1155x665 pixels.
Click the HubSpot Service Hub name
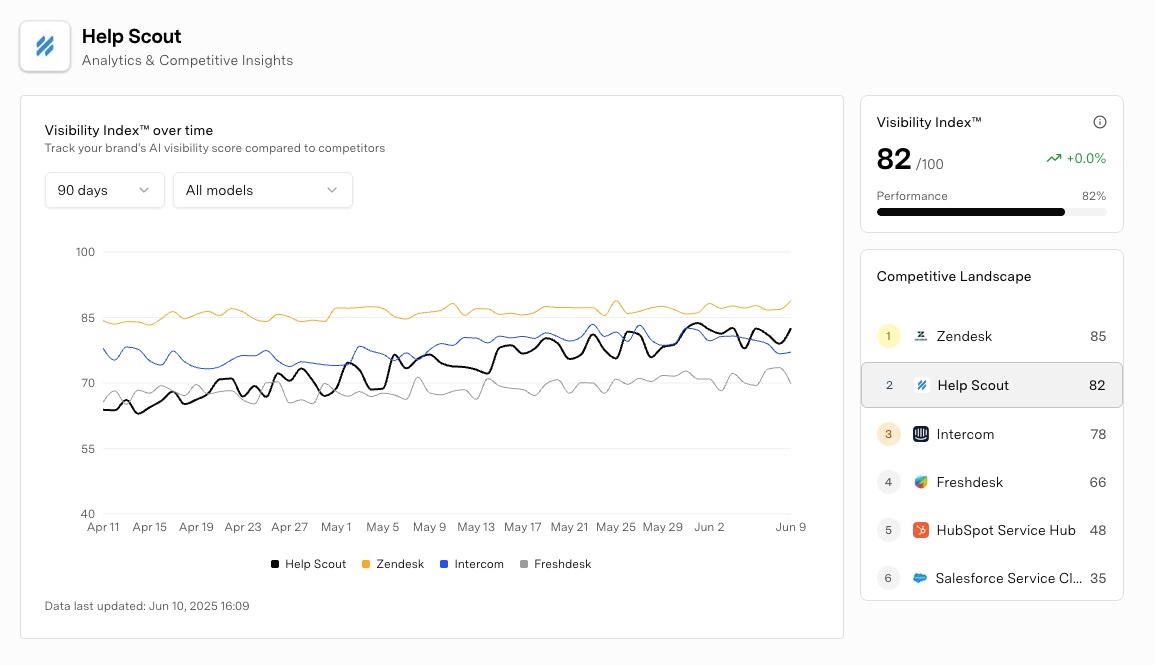click(1005, 530)
